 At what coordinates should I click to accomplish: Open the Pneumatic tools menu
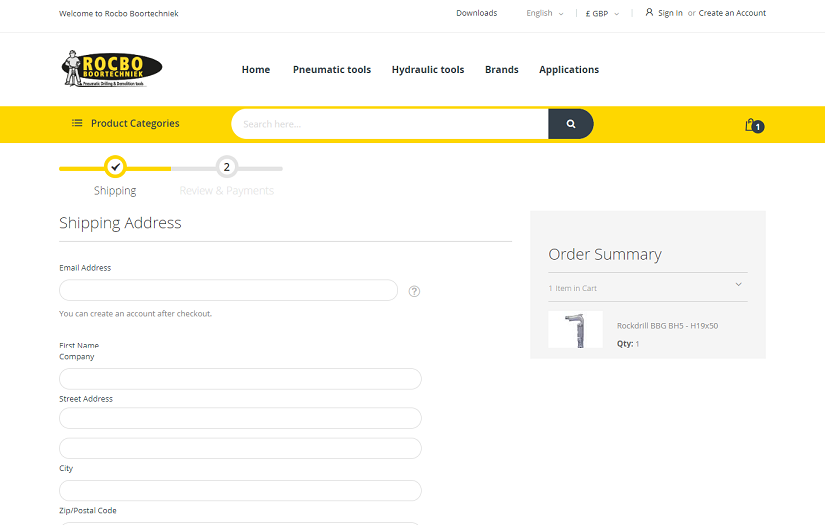point(332,69)
